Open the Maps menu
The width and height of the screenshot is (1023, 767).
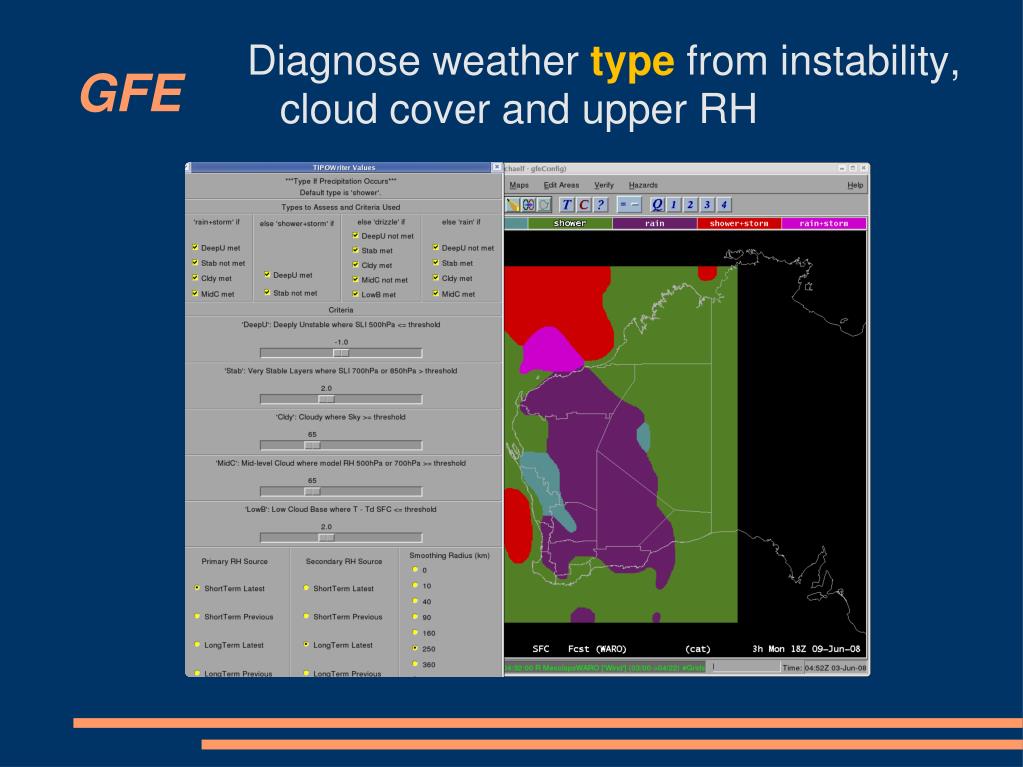click(519, 185)
